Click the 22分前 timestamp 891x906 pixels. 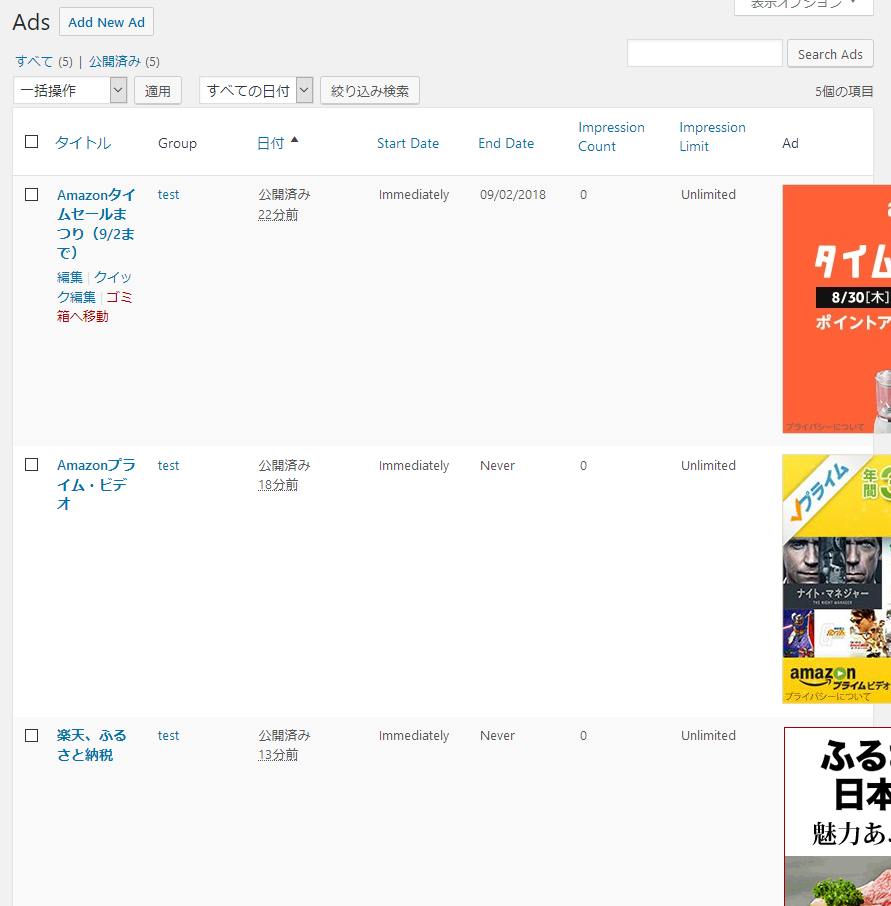[278, 215]
